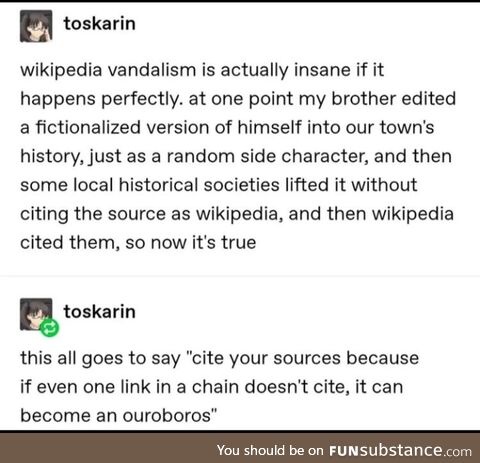Click the words 'so now it's true'

191,243
